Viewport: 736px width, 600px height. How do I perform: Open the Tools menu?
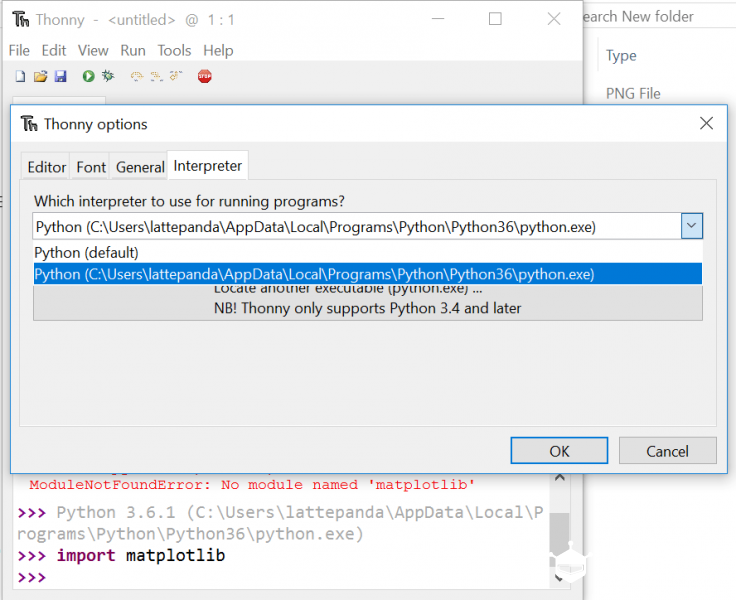click(x=174, y=50)
